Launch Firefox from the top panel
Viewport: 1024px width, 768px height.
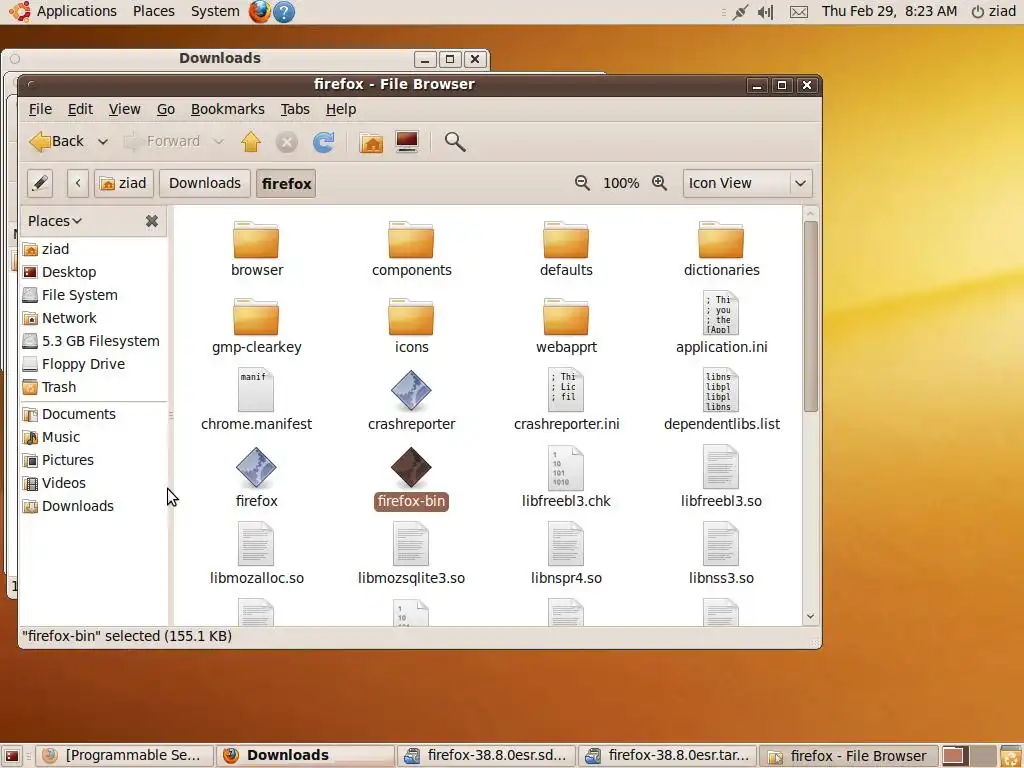pyautogui.click(x=259, y=12)
